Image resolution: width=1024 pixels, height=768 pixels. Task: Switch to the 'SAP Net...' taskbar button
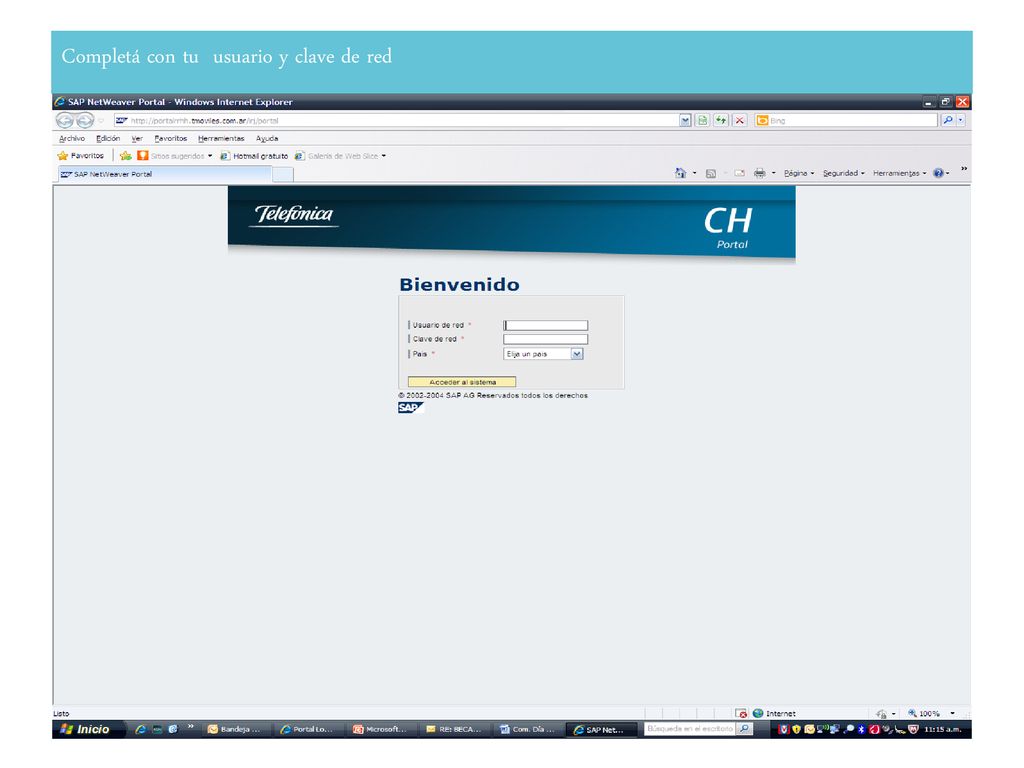click(601, 729)
